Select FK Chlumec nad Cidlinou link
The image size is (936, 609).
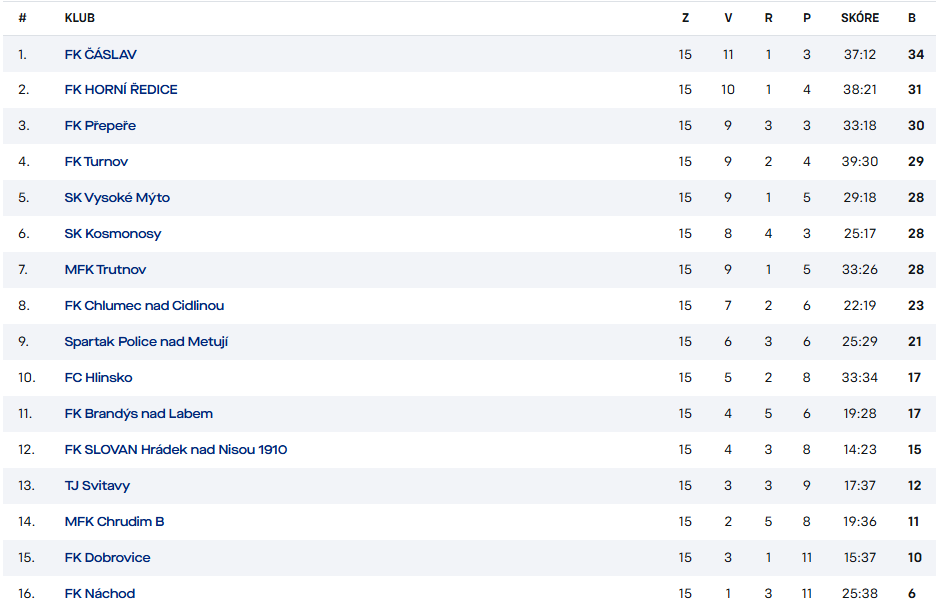click(x=144, y=306)
